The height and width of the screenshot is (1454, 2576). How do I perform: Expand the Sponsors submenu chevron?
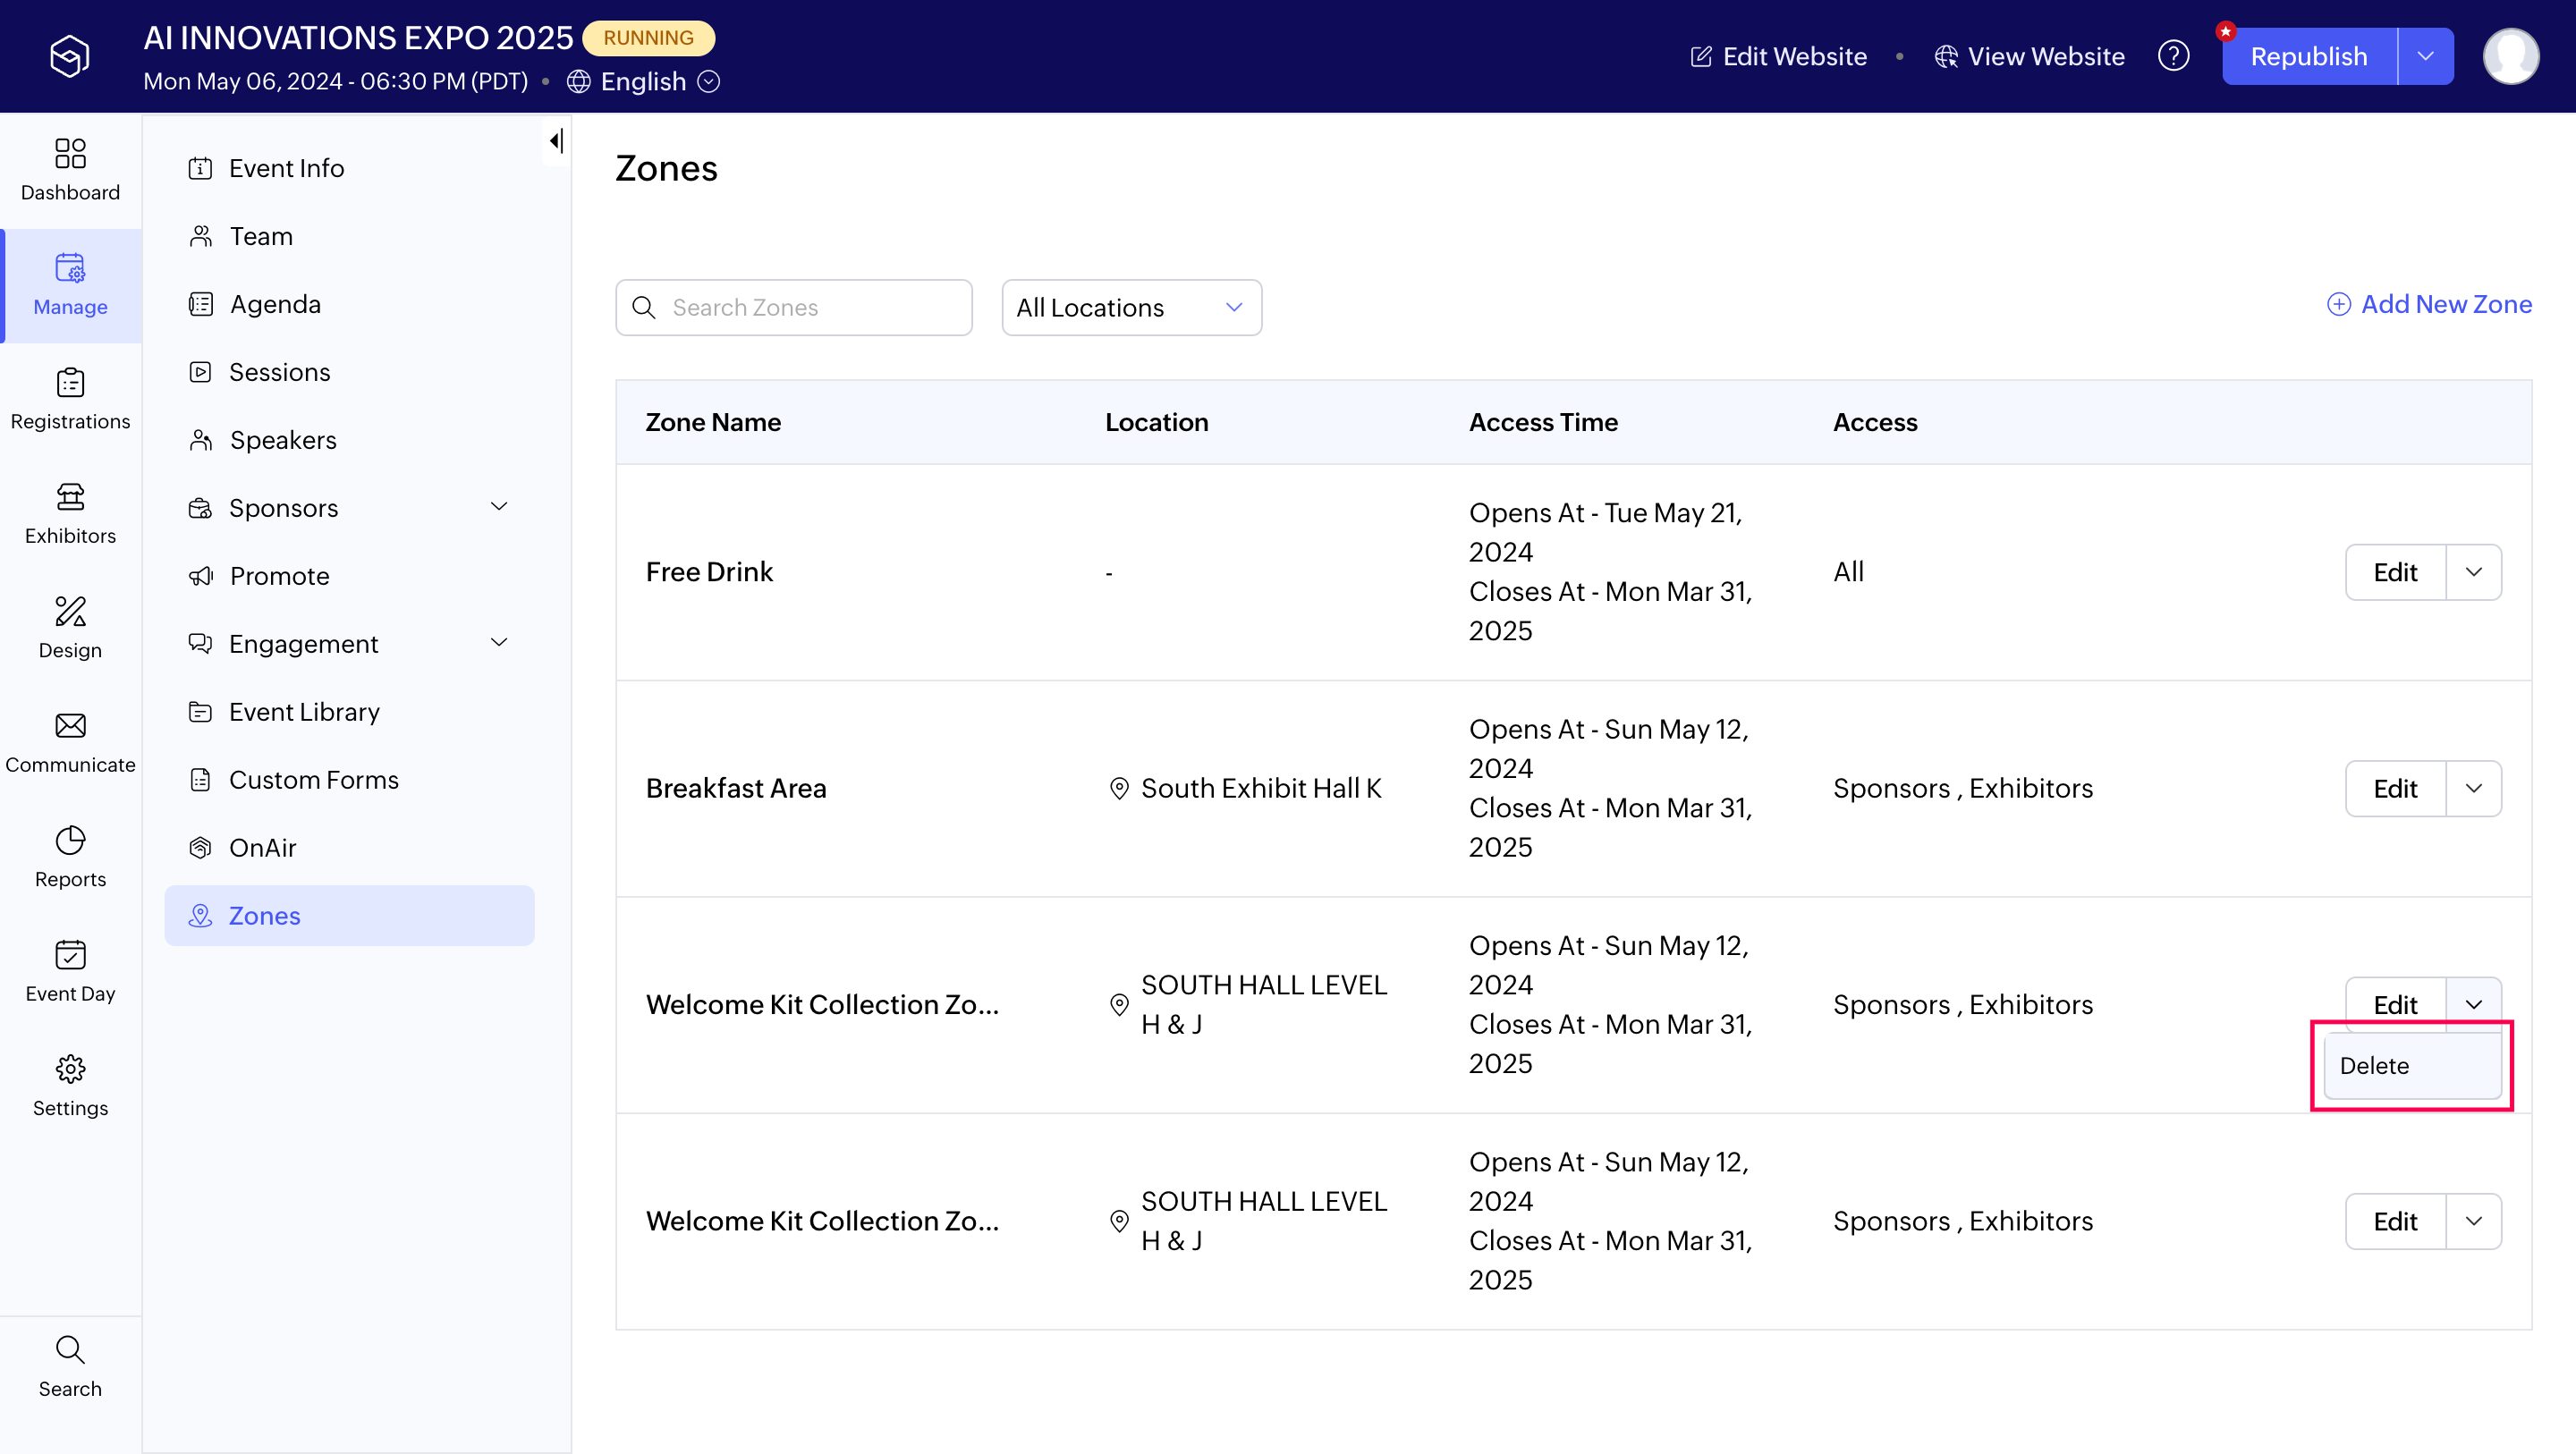pyautogui.click(x=499, y=507)
